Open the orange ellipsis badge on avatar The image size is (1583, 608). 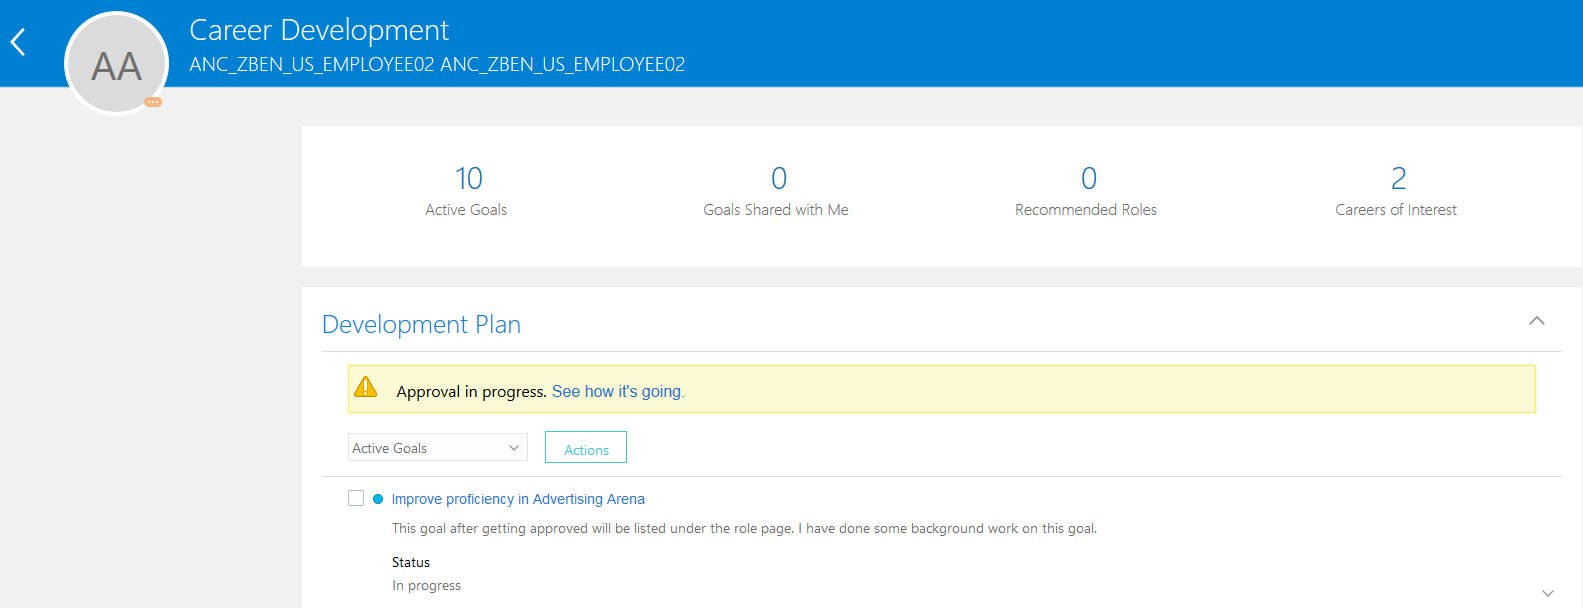[153, 102]
